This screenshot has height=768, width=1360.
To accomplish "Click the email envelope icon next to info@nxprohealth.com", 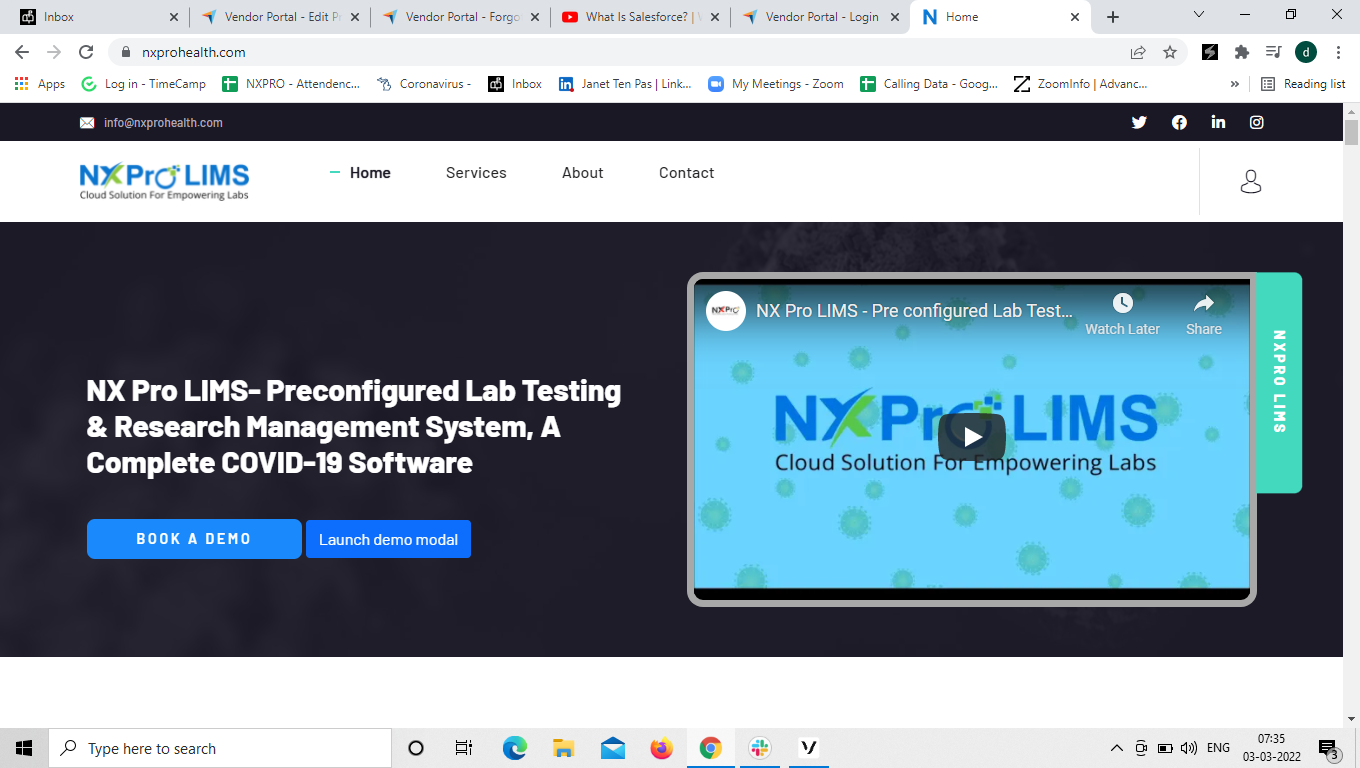I will pyautogui.click(x=85, y=122).
